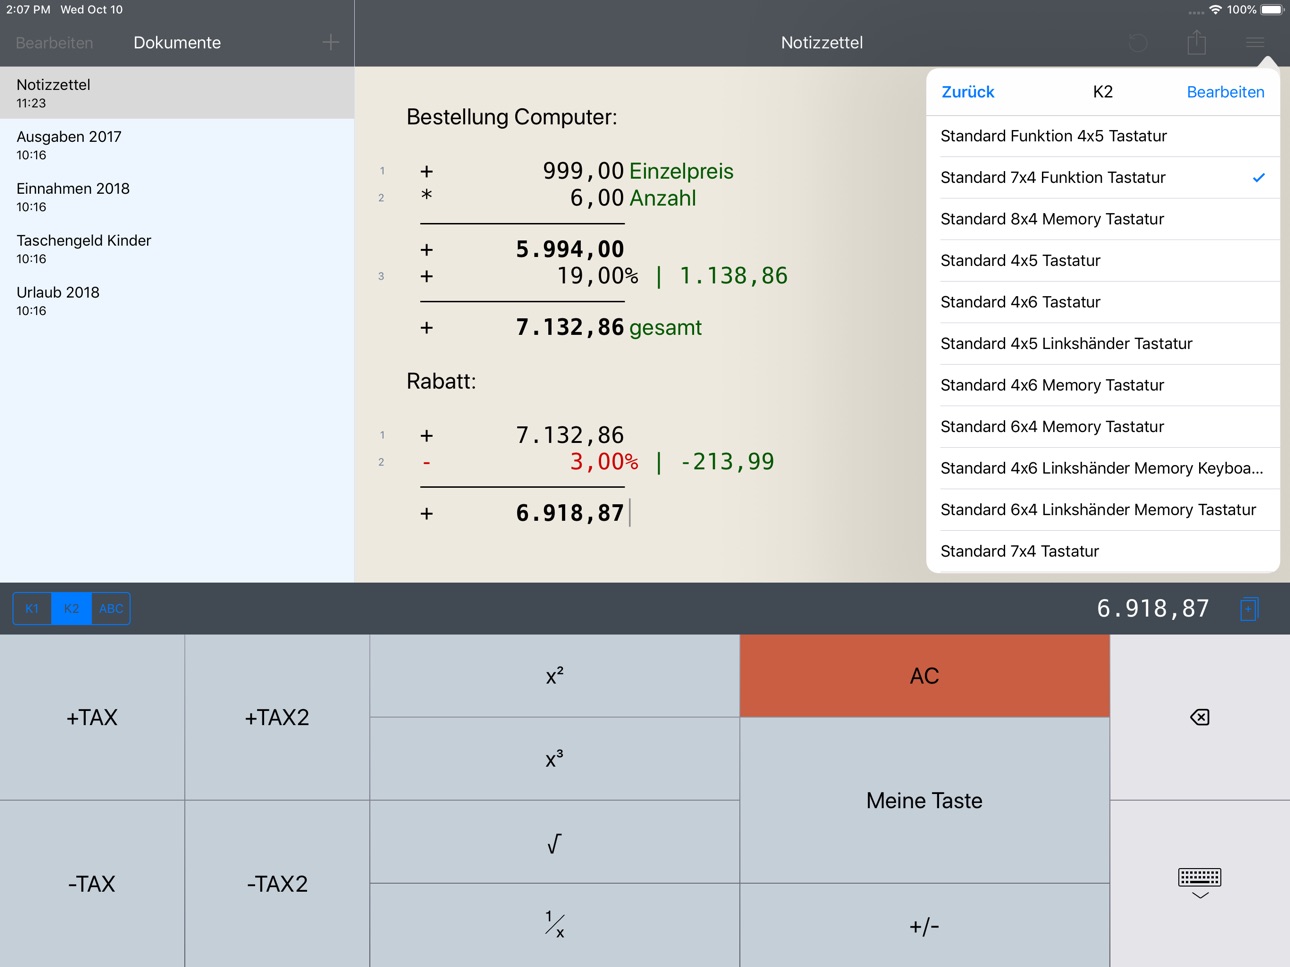Image resolution: width=1290 pixels, height=967 pixels.
Task: Go back with Zurück link
Action: click(968, 92)
